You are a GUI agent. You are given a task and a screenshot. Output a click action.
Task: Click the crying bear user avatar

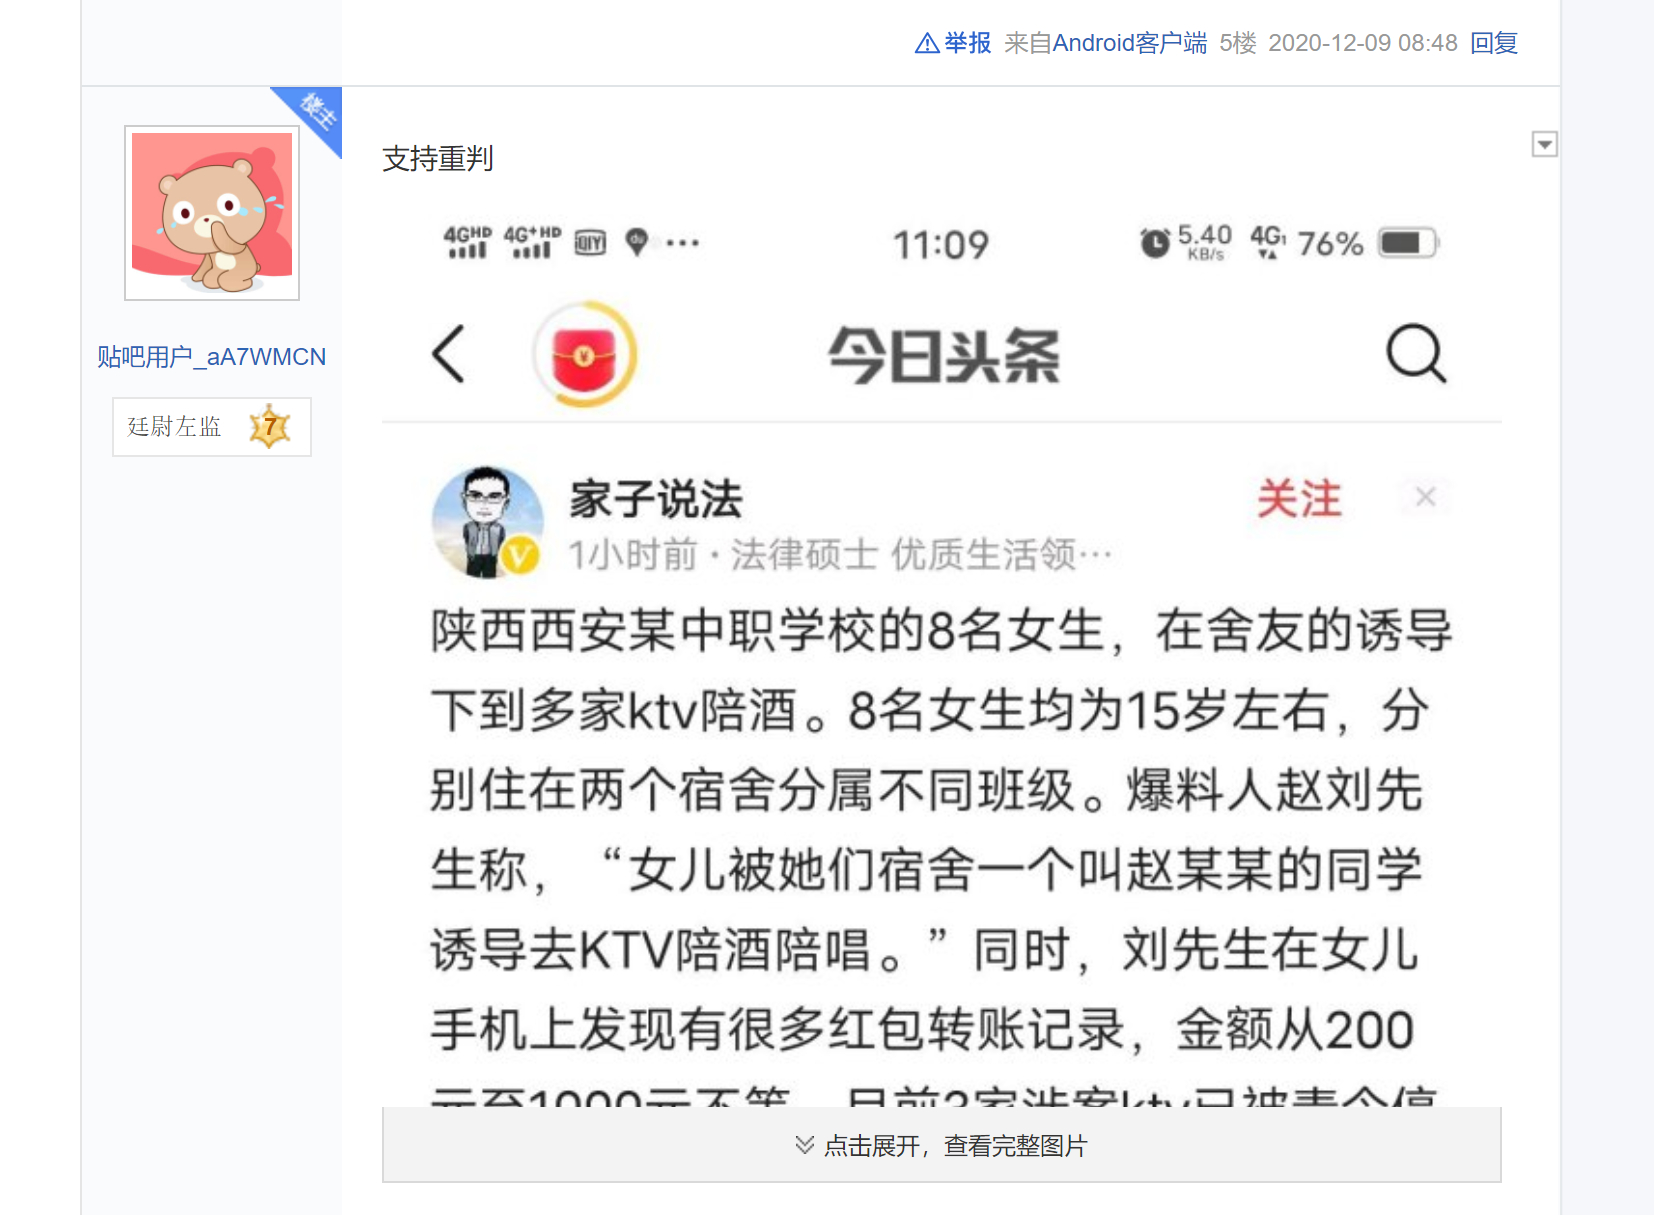212,213
